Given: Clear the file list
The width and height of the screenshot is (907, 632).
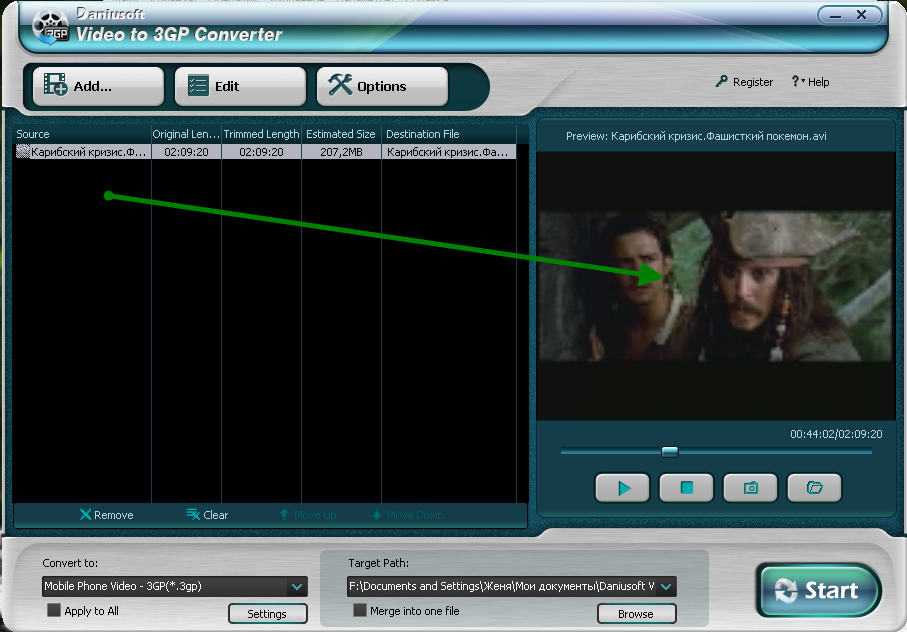Looking at the screenshot, I should [x=207, y=515].
